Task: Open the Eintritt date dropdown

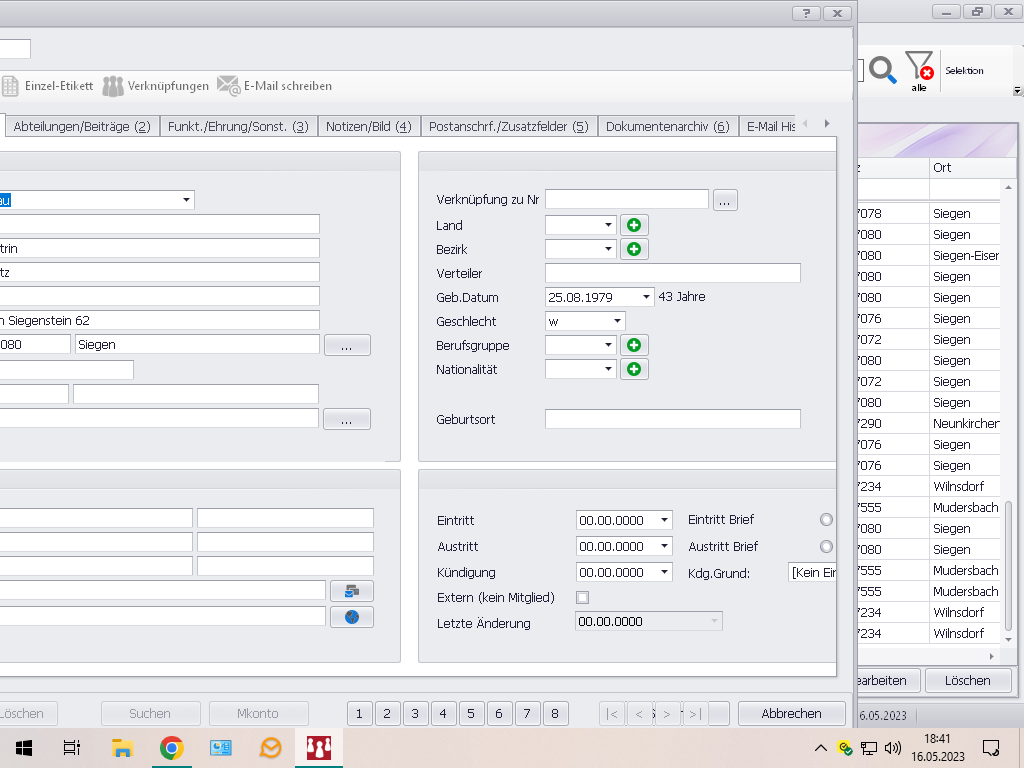Action: [x=665, y=521]
